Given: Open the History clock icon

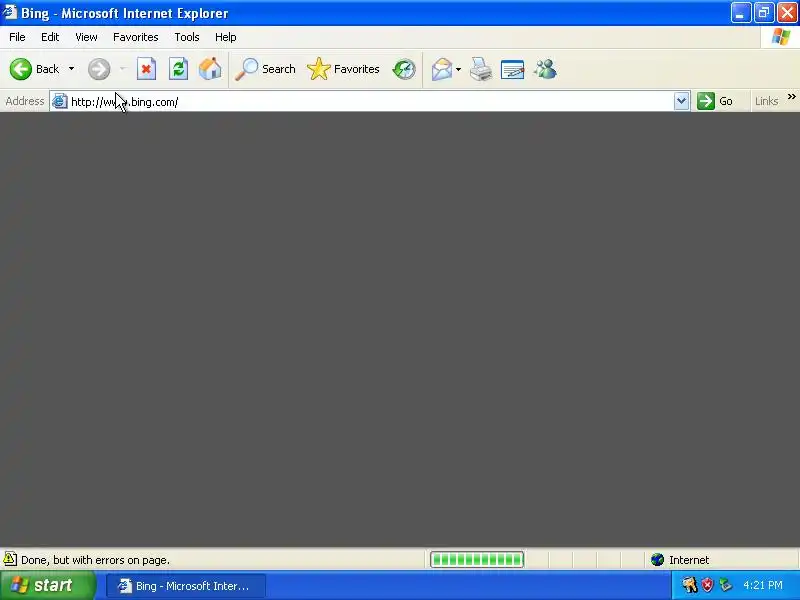Looking at the screenshot, I should pos(404,69).
